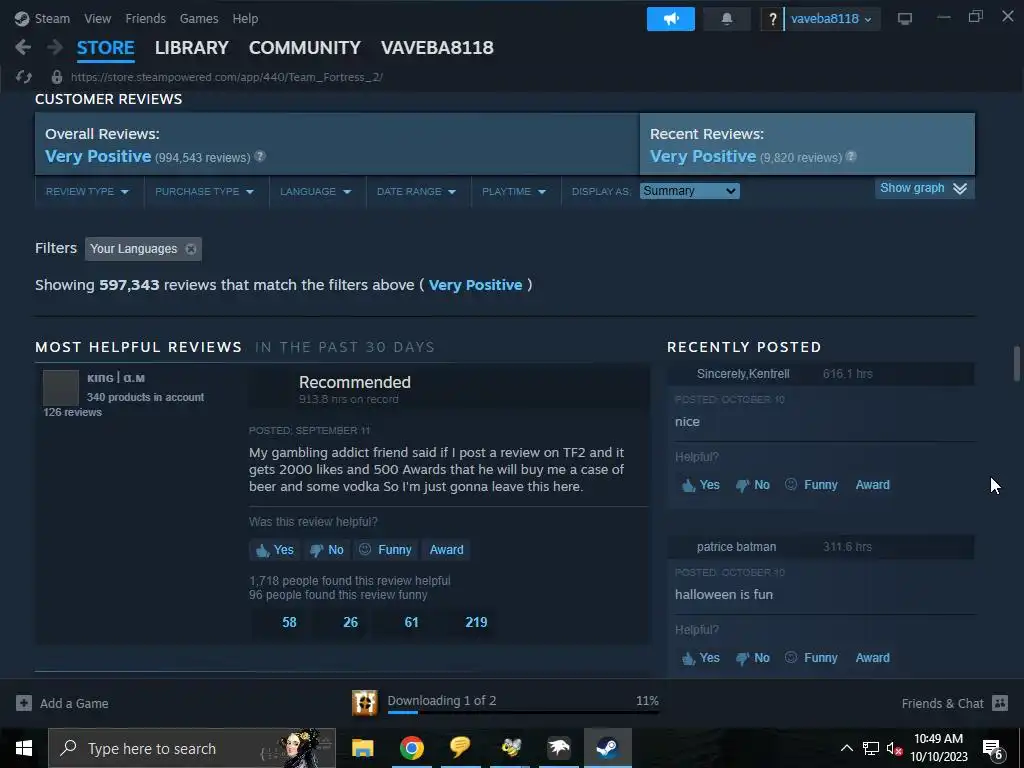
Task: Expand the Date Range filter
Action: [417, 191]
